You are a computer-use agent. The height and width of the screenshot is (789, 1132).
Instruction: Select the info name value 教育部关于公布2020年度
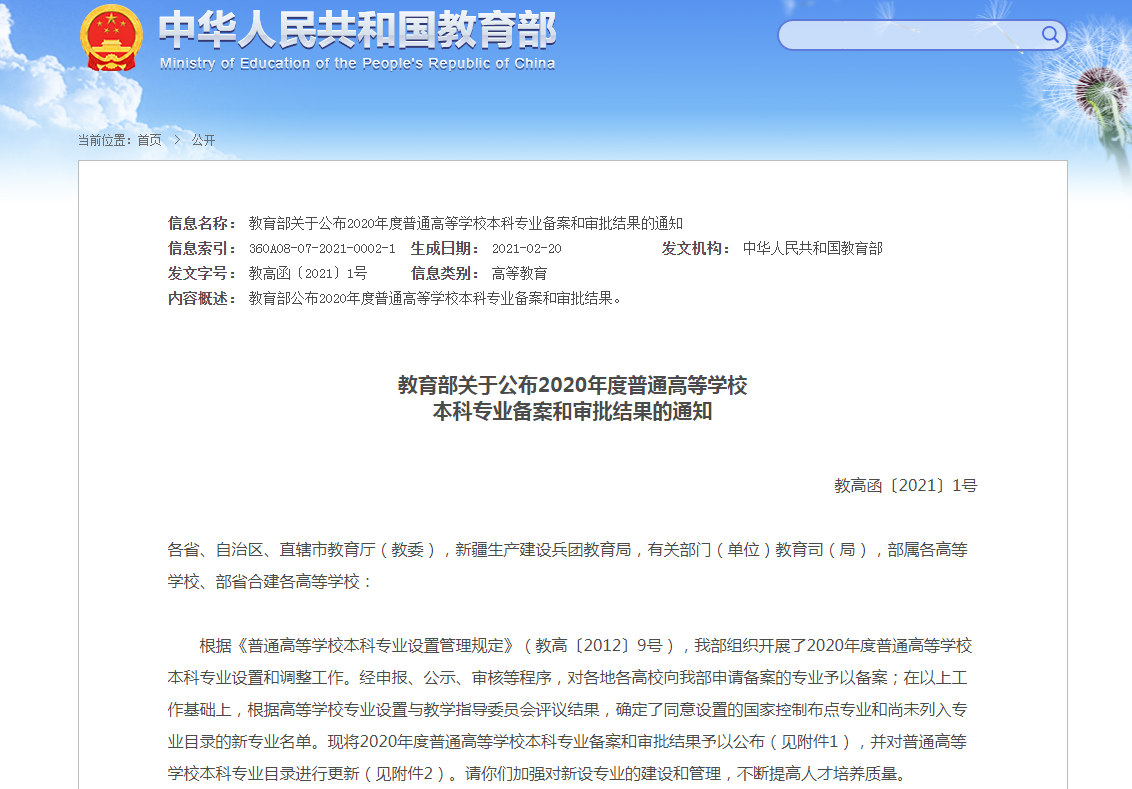(466, 223)
